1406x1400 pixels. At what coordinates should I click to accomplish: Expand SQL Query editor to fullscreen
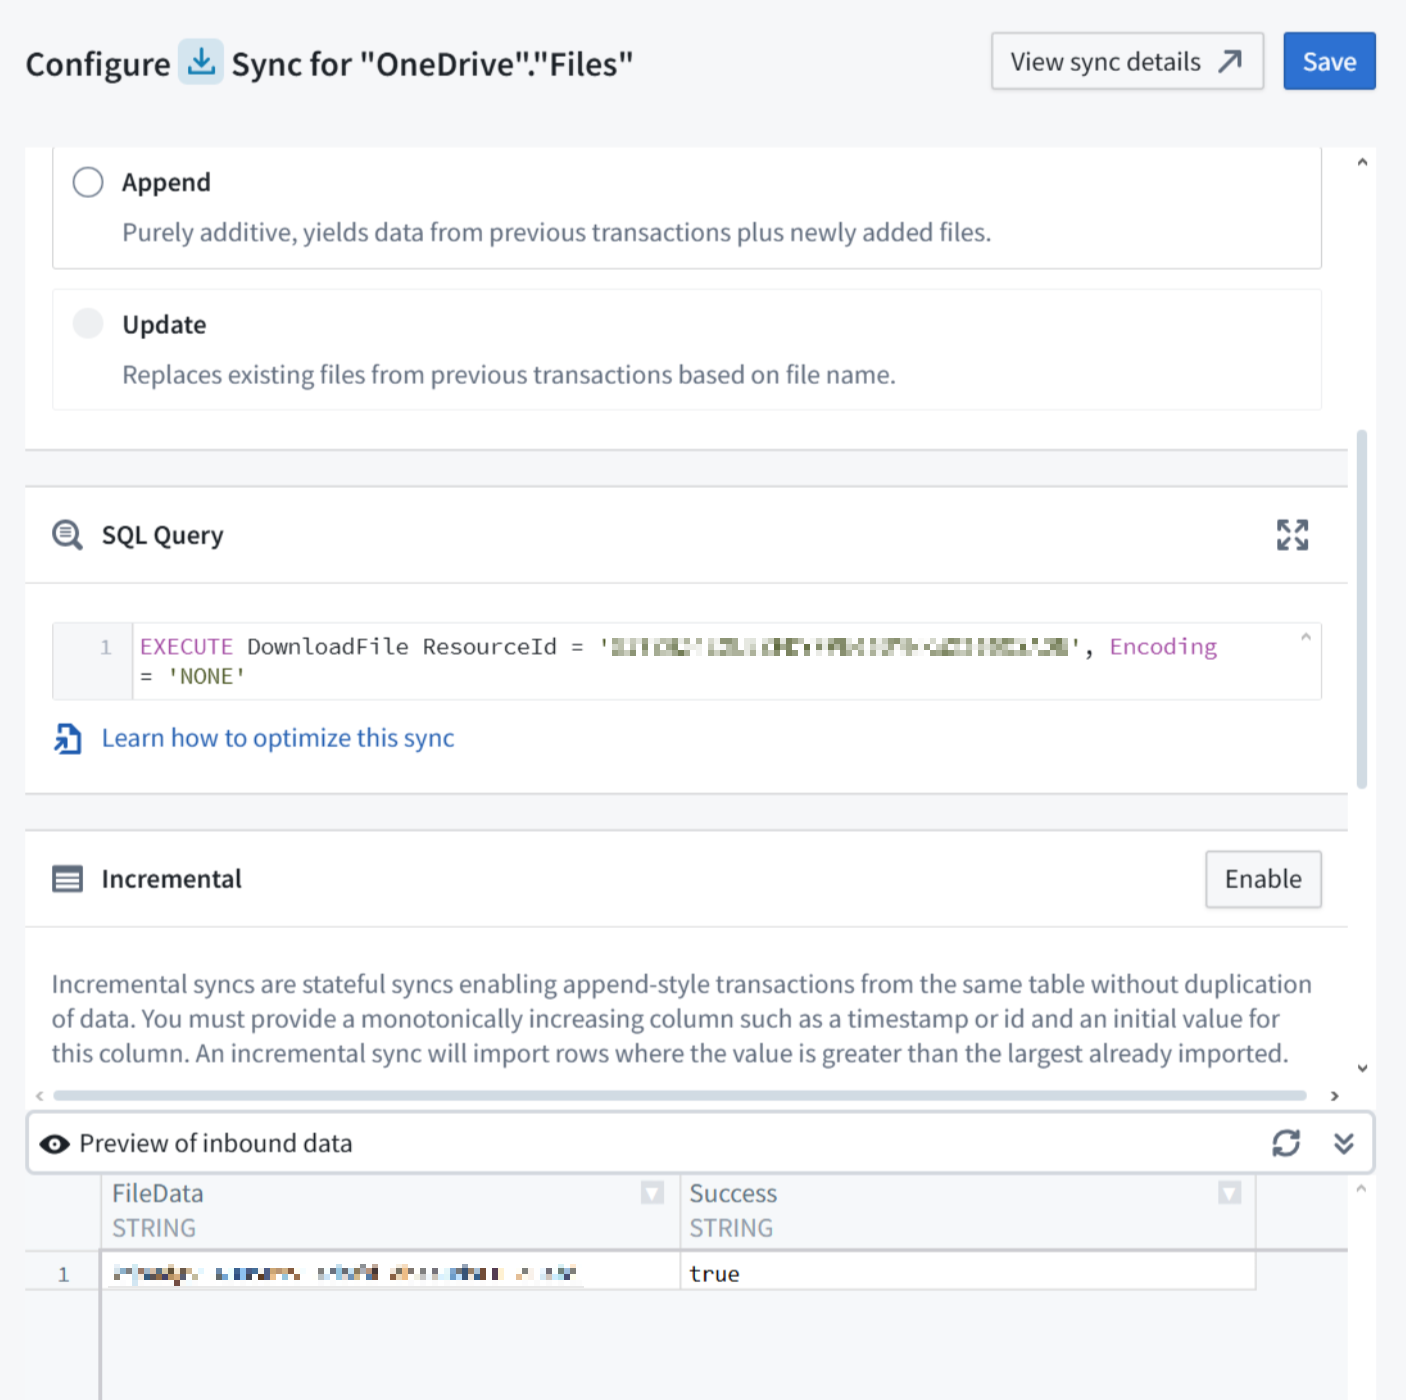1291,535
